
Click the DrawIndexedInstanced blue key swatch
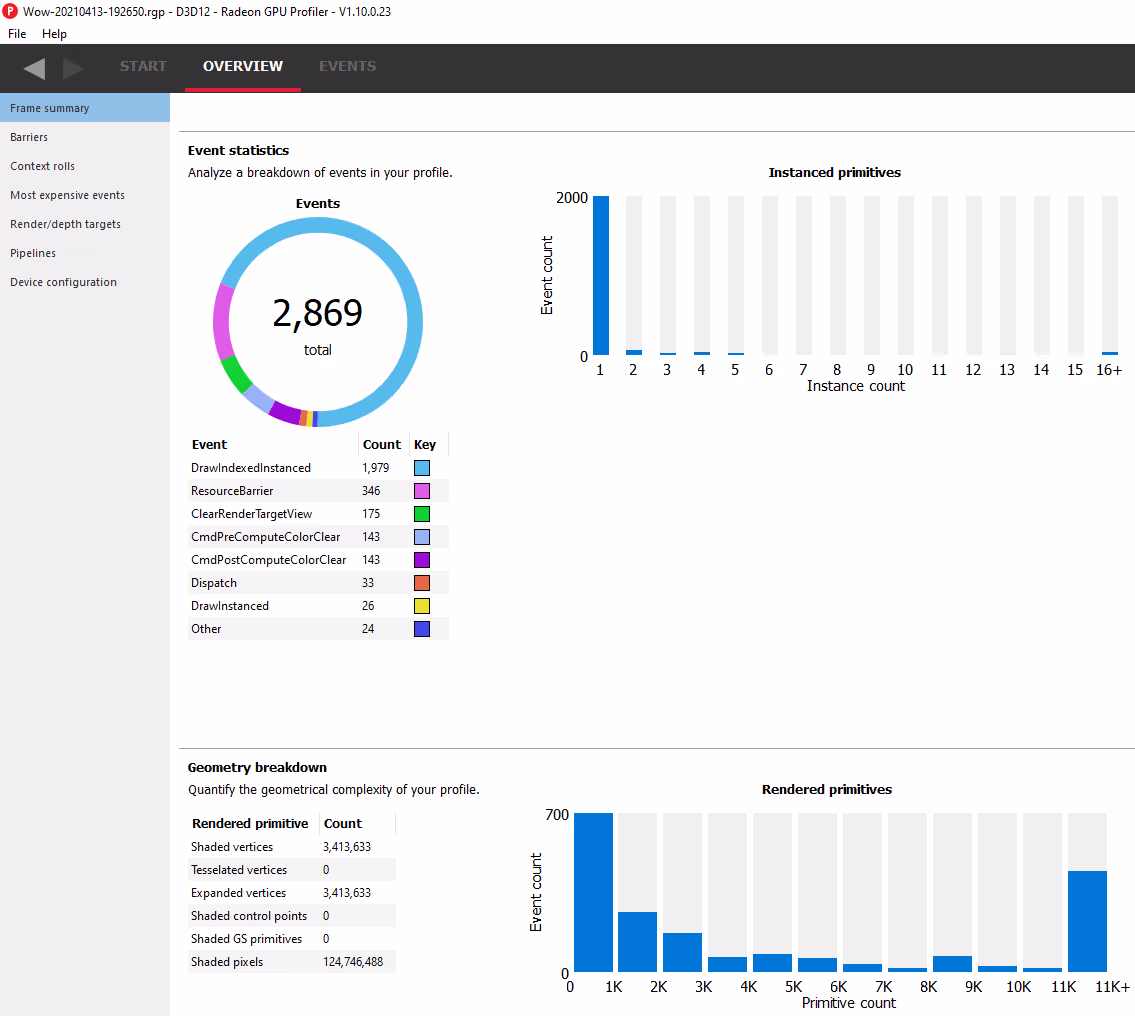pos(422,468)
